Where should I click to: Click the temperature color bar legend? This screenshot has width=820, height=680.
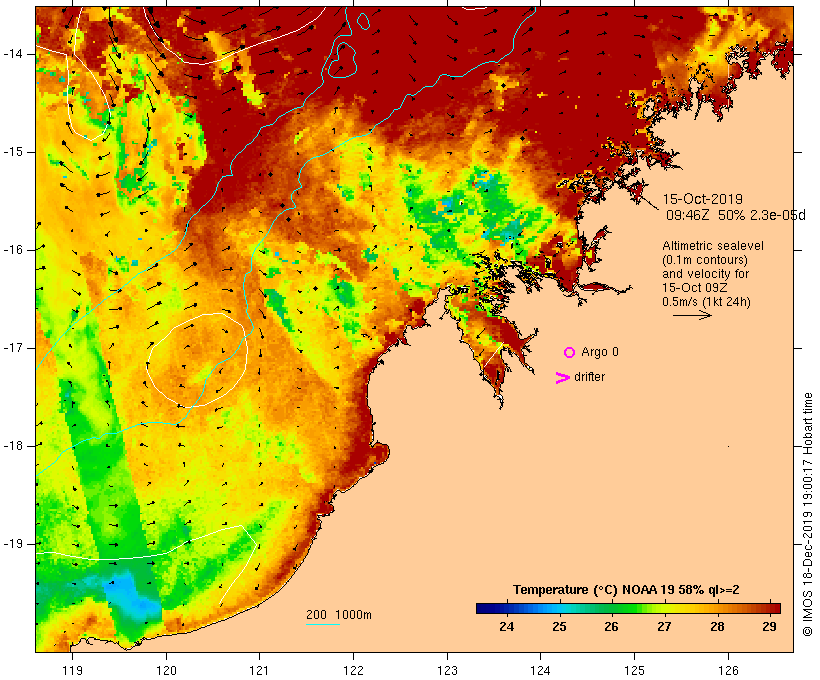[628, 608]
